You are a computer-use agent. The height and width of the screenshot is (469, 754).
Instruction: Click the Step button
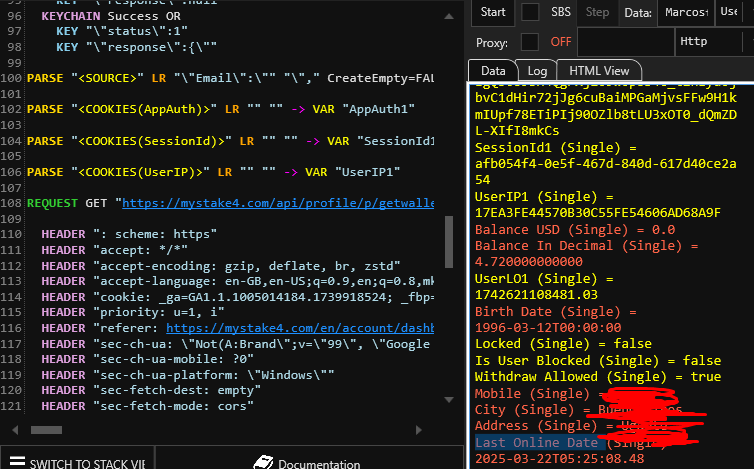[x=597, y=12]
